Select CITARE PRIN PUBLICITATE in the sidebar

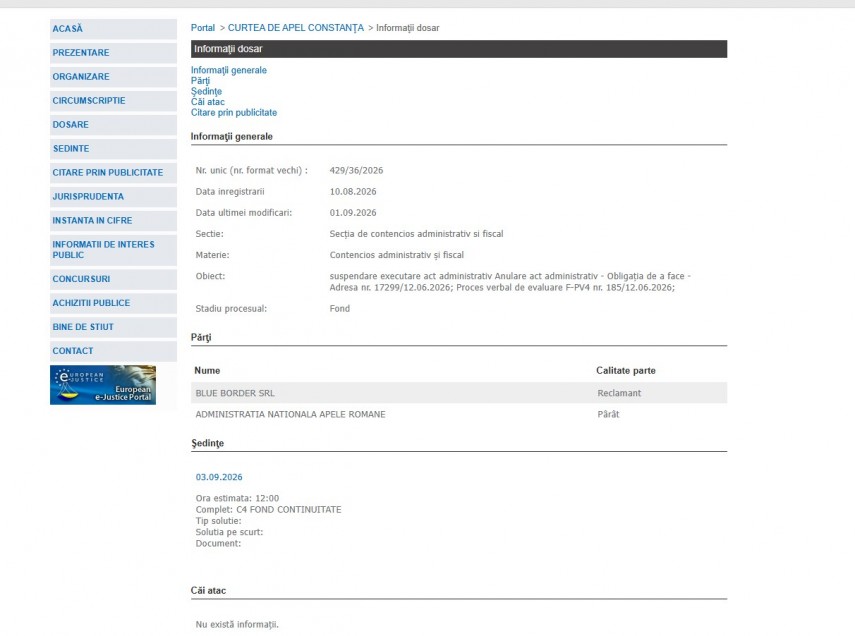pos(113,173)
